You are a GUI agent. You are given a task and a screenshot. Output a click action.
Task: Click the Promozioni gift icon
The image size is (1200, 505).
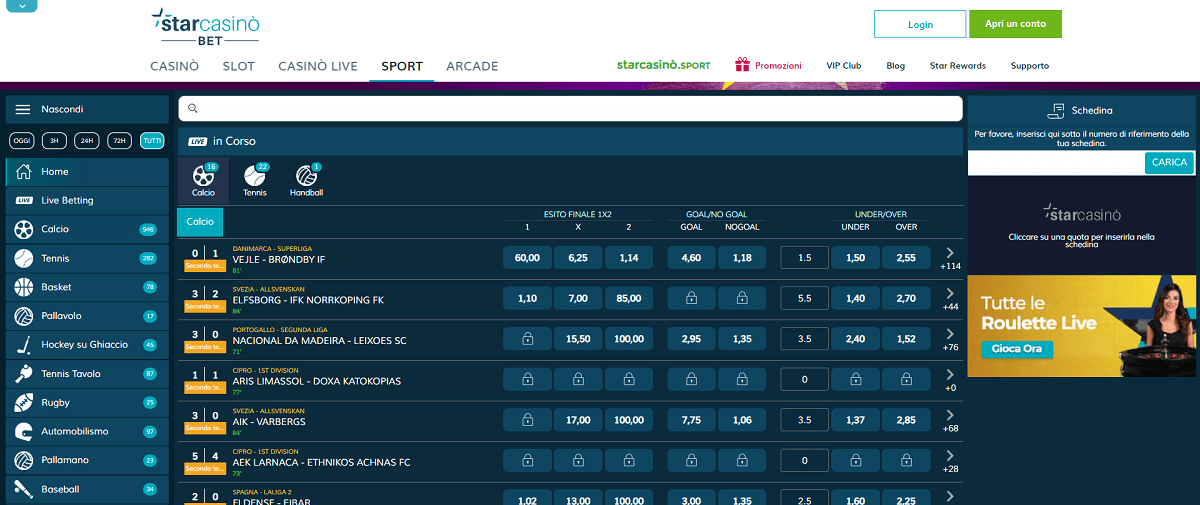[742, 65]
